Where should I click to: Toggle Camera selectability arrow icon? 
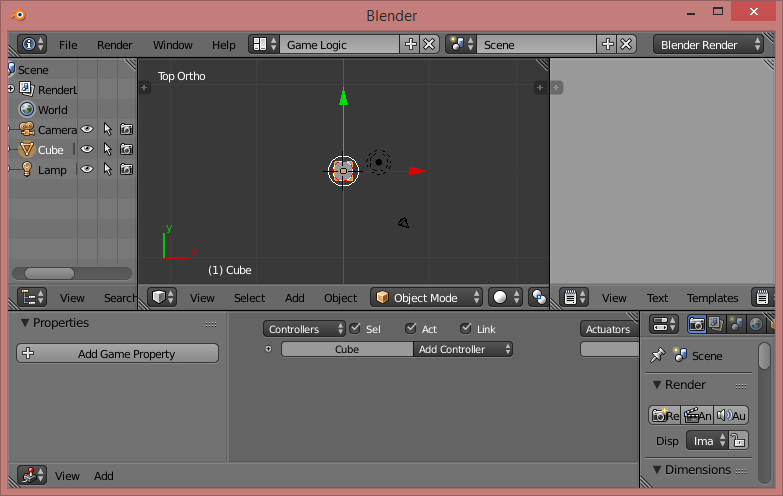(x=107, y=129)
